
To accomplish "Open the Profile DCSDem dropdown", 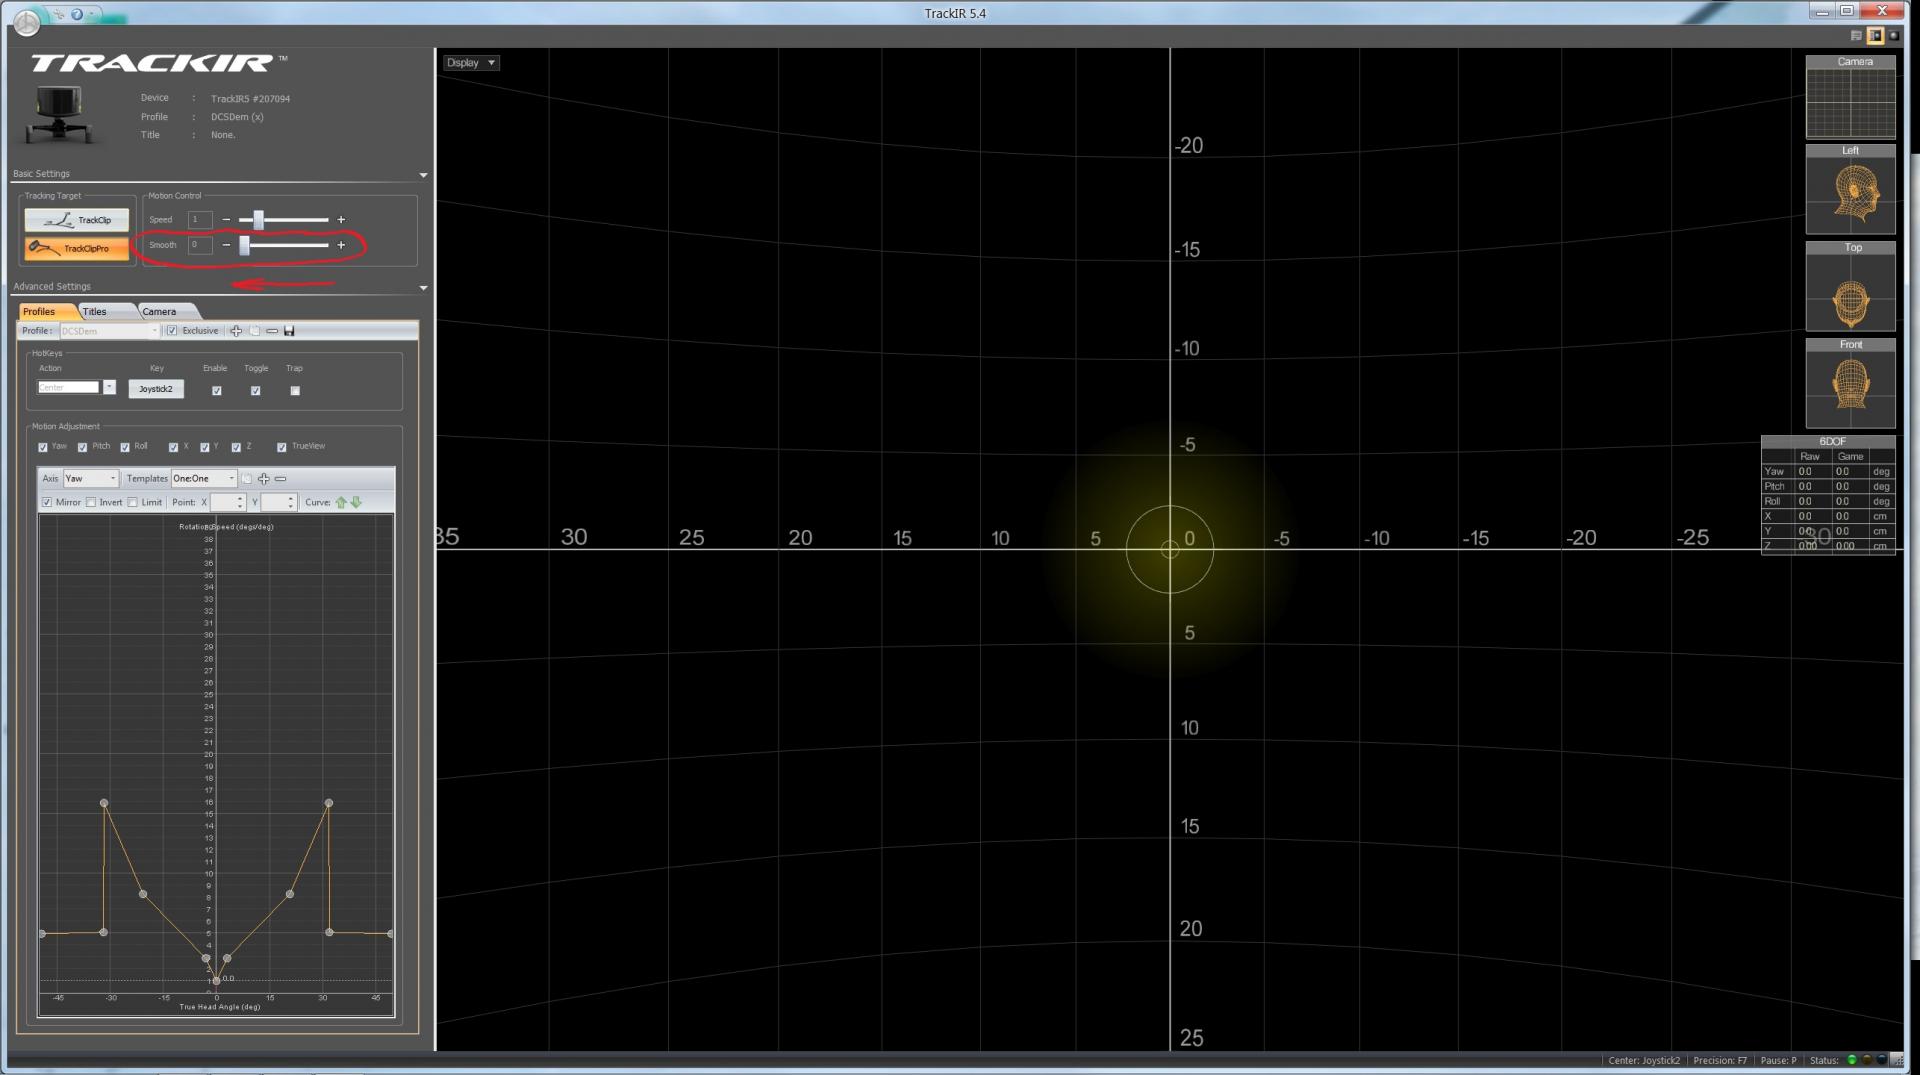I will (x=109, y=331).
